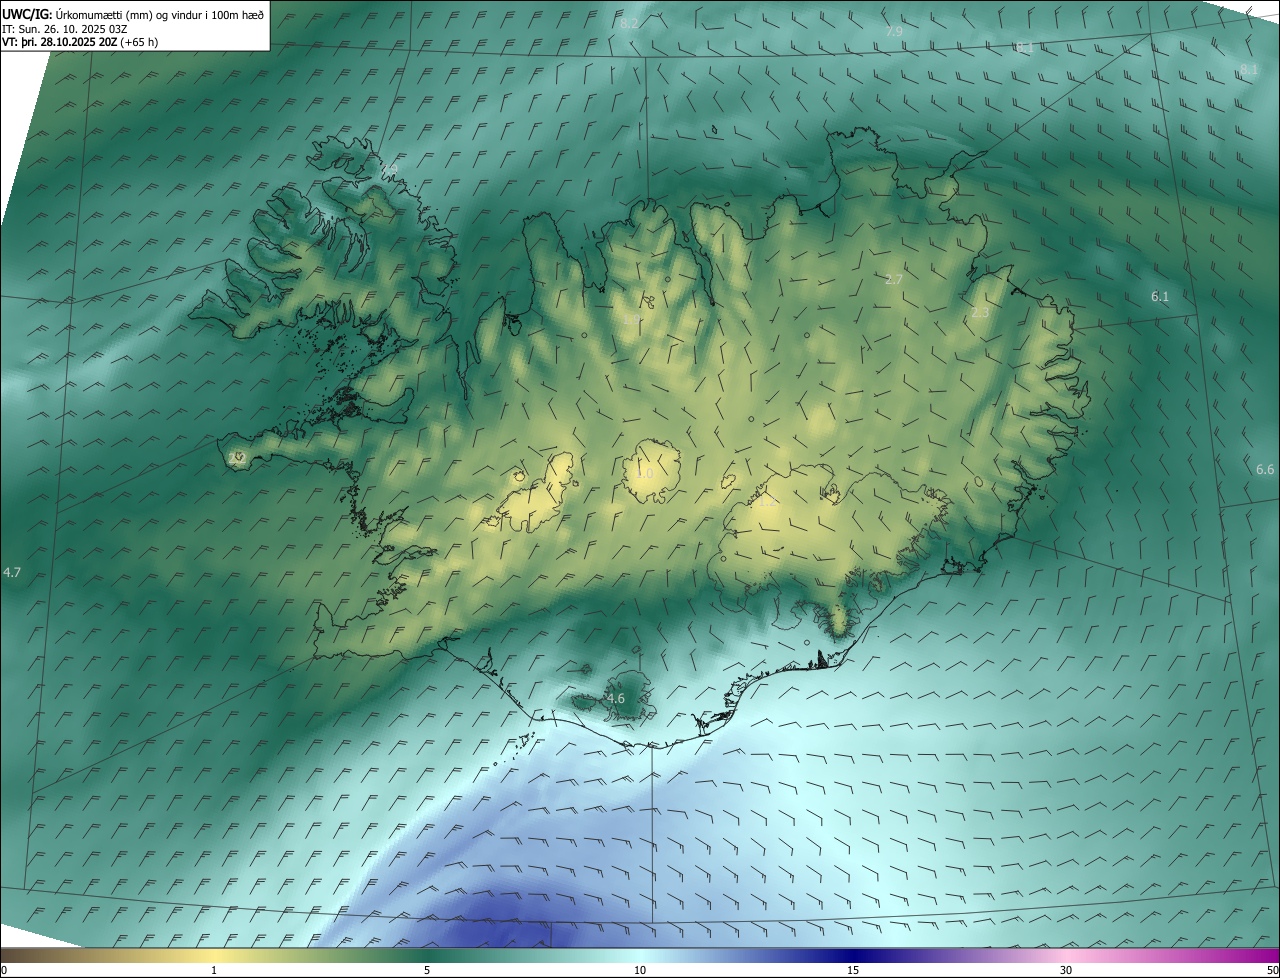Screen dimensions: 1280x978
Task: Click the 2.7 value label
Action: [894, 280]
